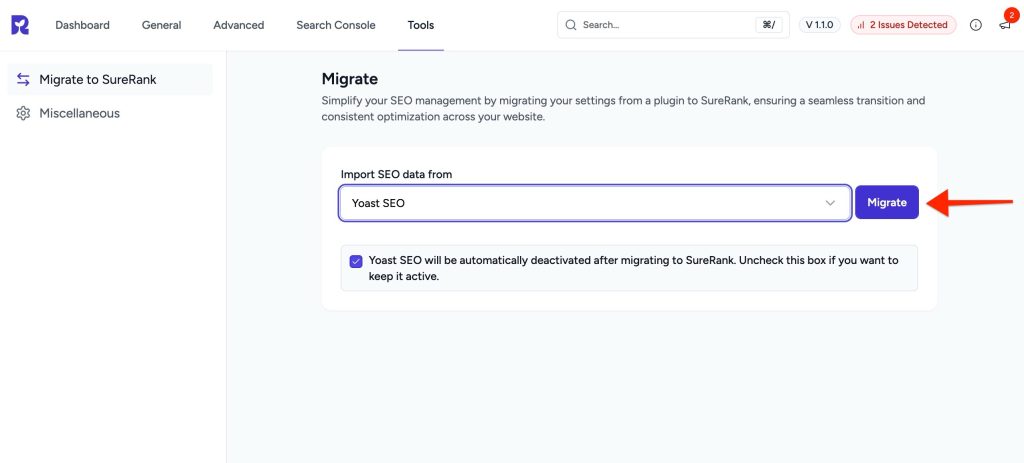The height and width of the screenshot is (463, 1024).
Task: Click the search magnifier icon
Action: tap(571, 25)
